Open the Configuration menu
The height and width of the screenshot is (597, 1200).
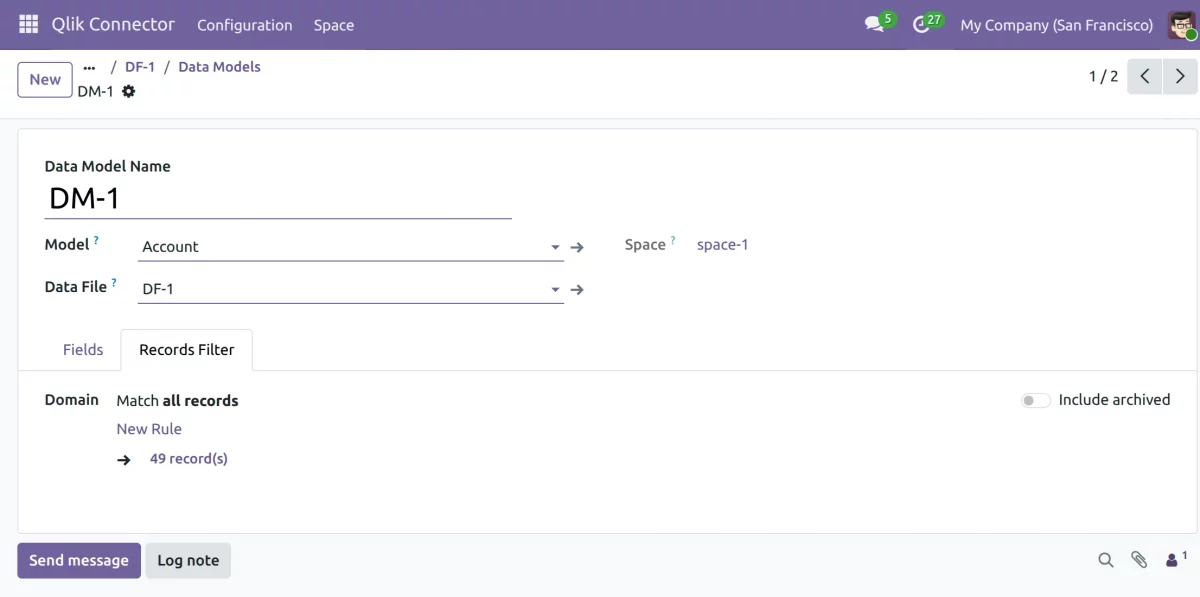tap(244, 25)
